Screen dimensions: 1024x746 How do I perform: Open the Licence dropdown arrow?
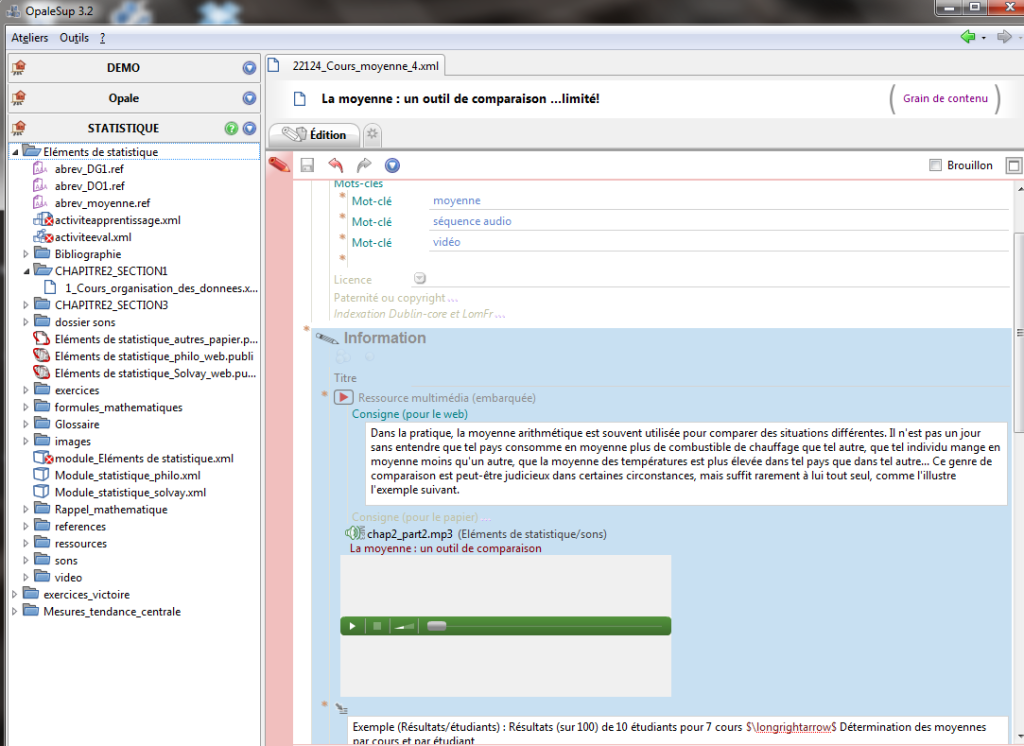coord(420,278)
